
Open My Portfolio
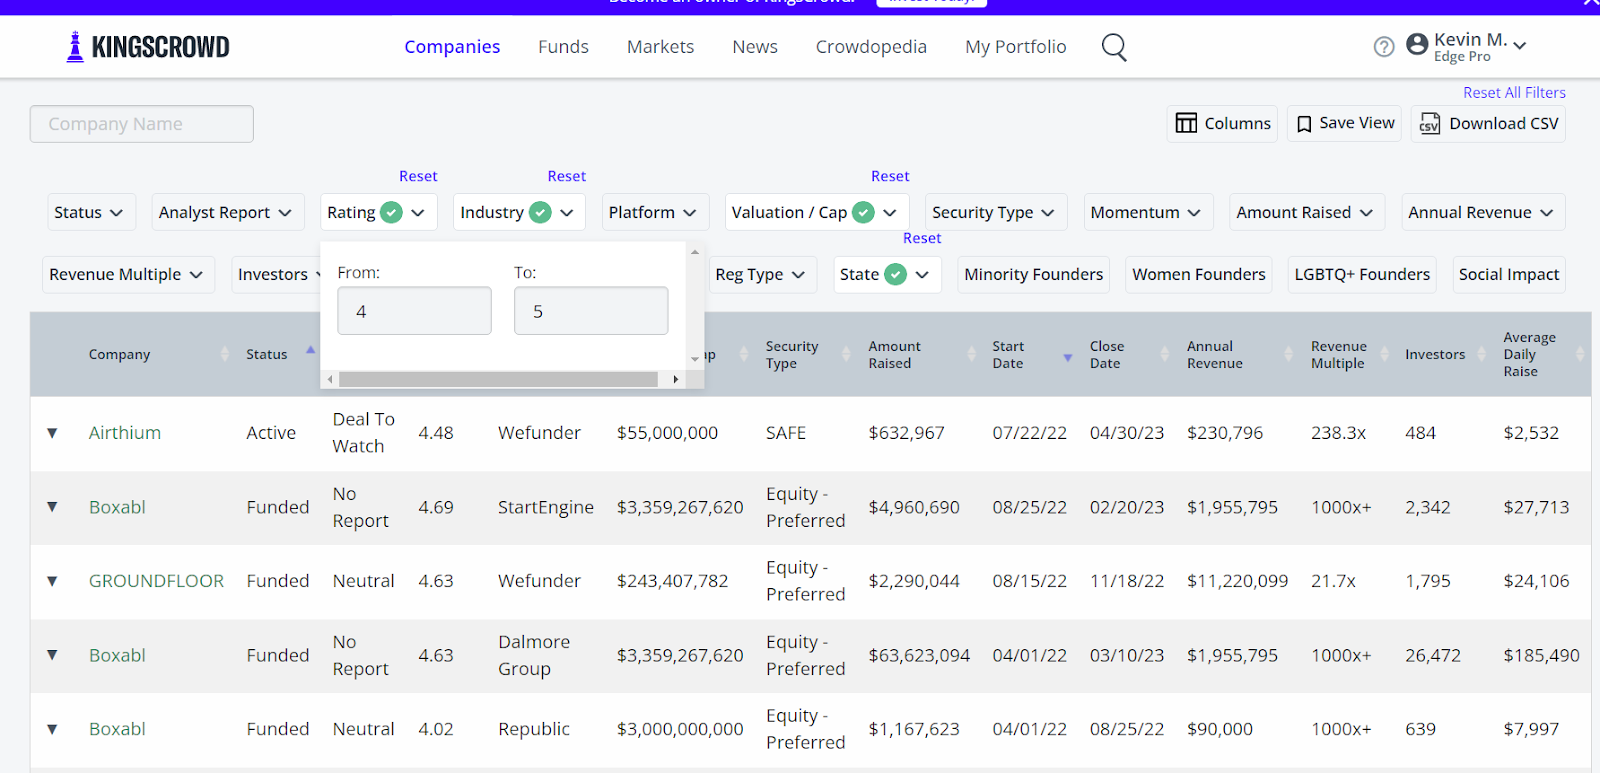(x=1016, y=47)
